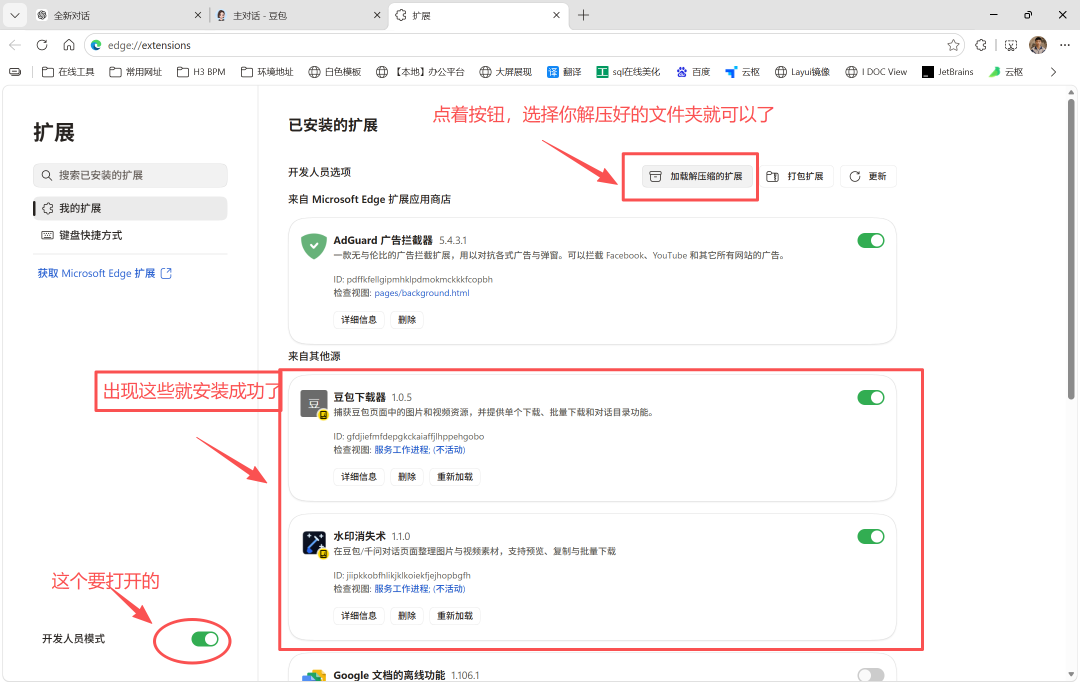Go back with the back arrow
1080x684 pixels.
pos(15,45)
